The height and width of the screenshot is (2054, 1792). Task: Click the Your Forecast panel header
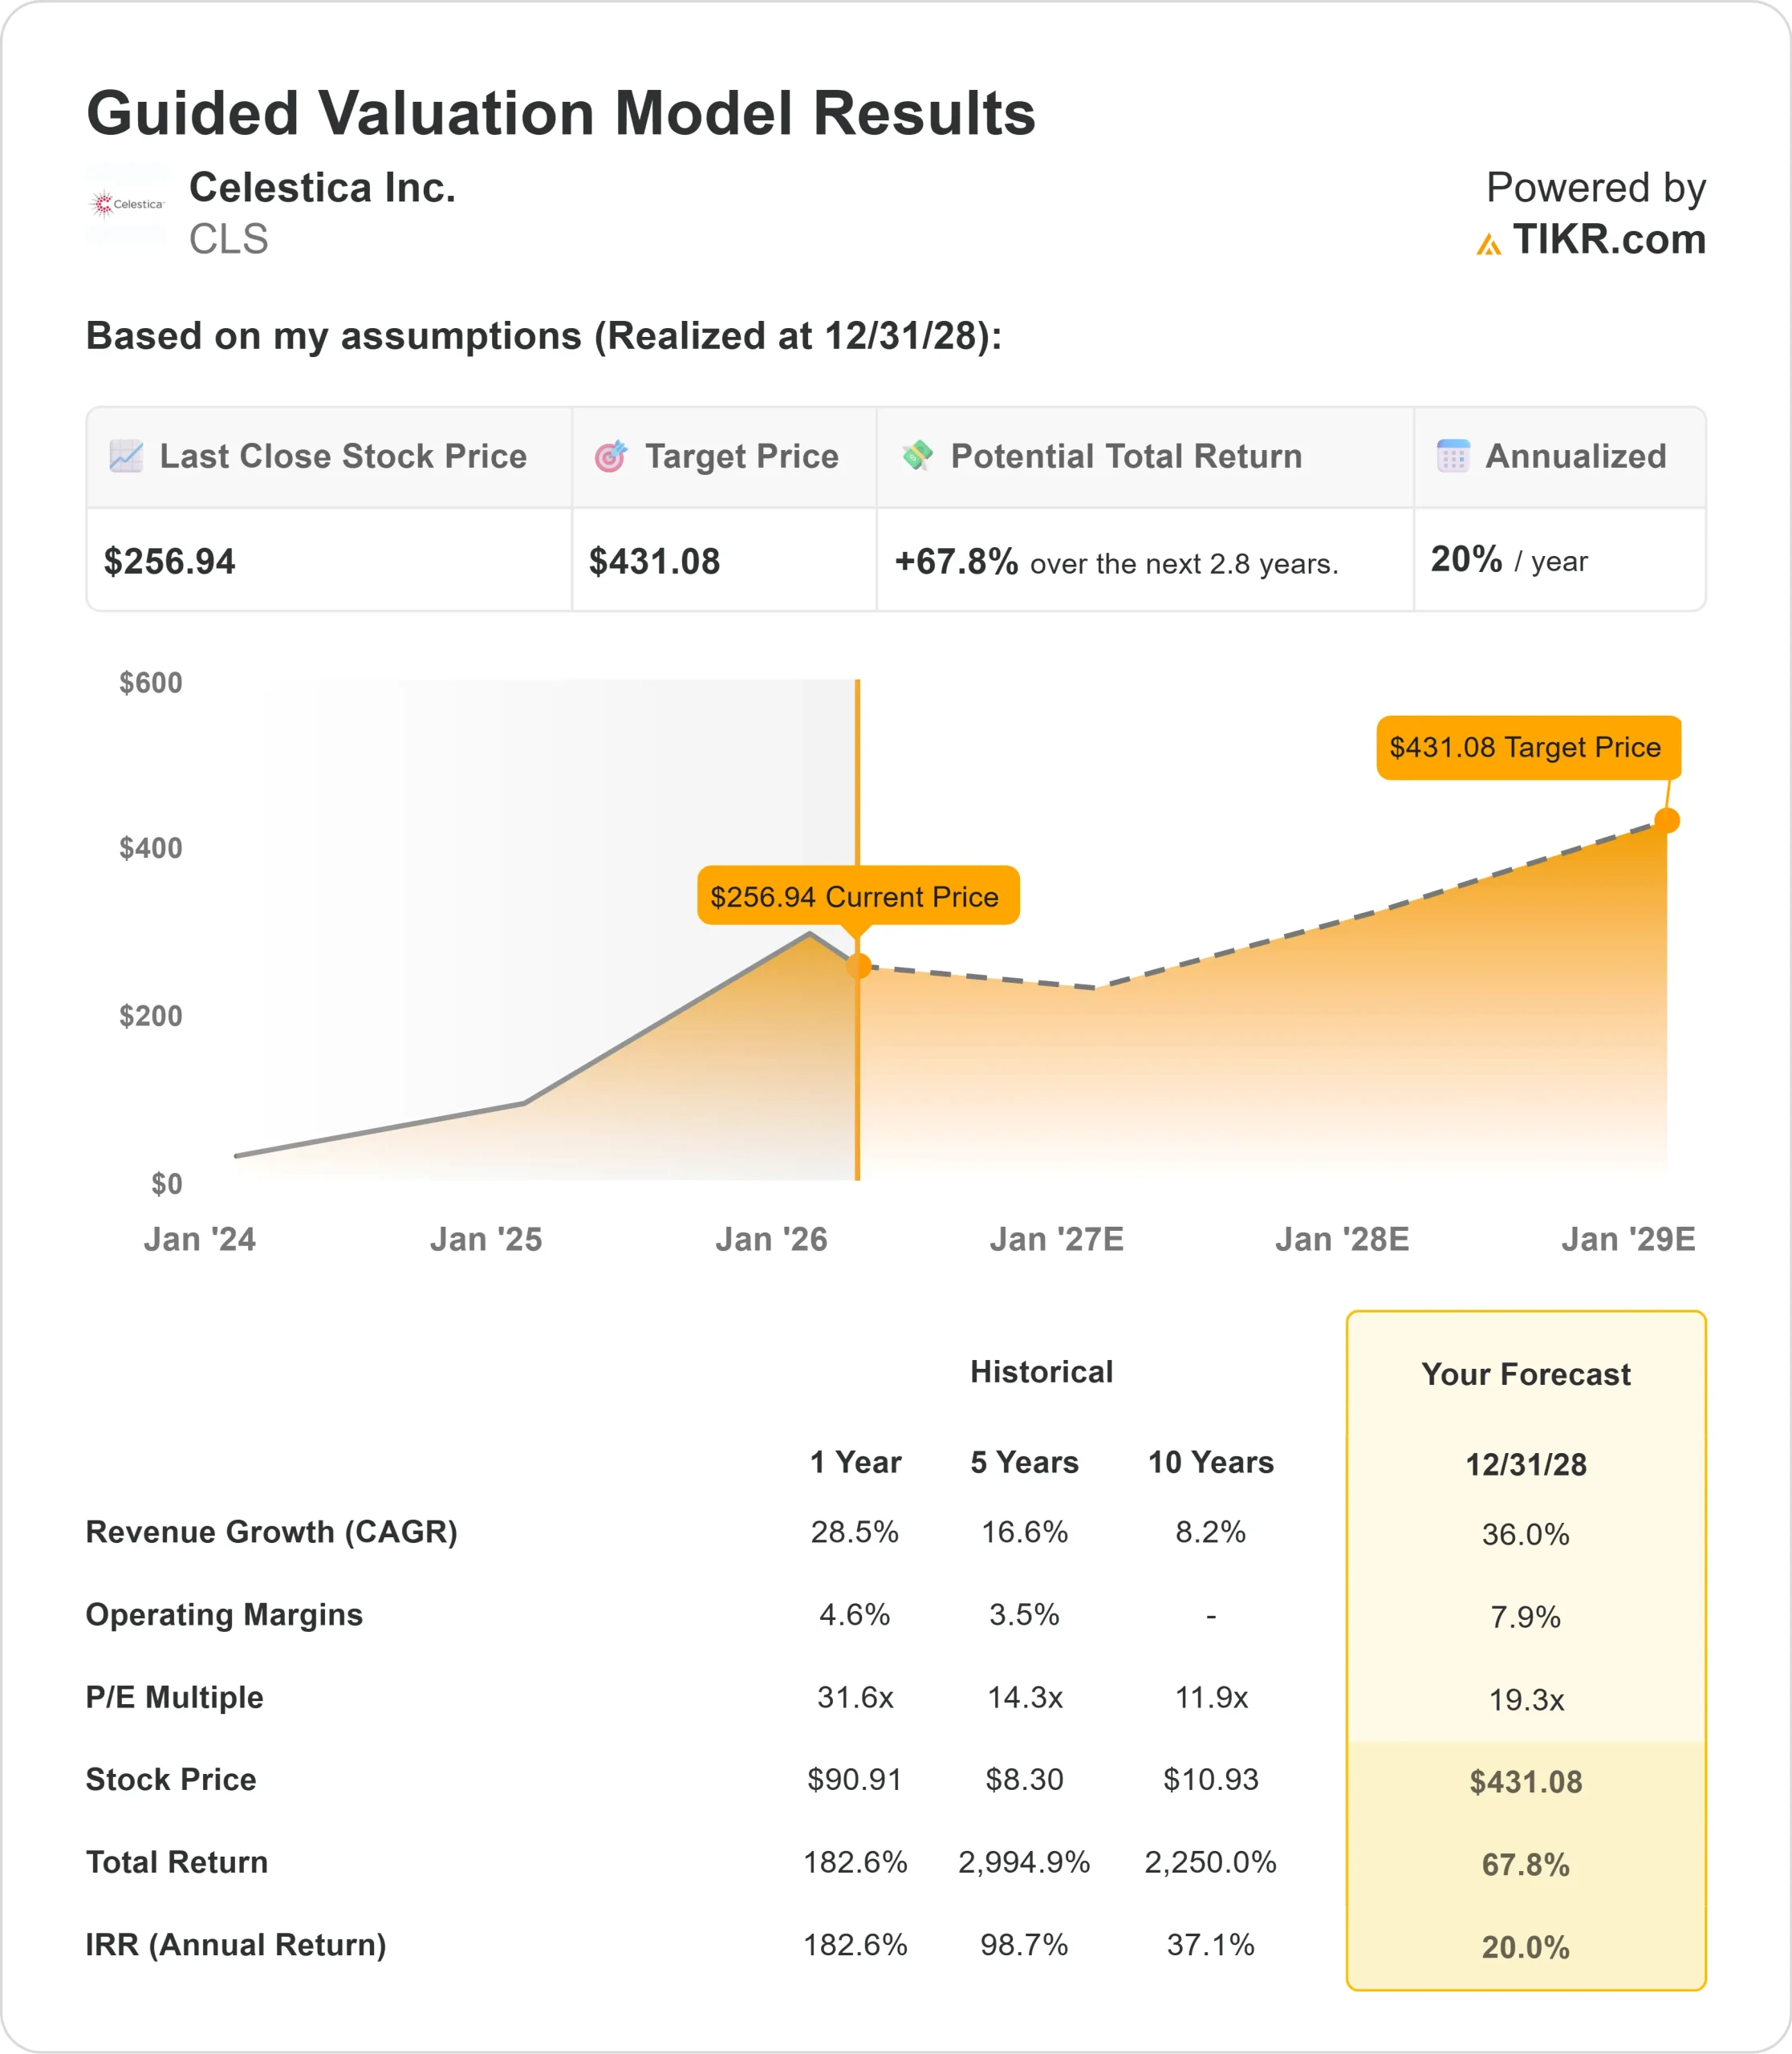[1525, 1374]
